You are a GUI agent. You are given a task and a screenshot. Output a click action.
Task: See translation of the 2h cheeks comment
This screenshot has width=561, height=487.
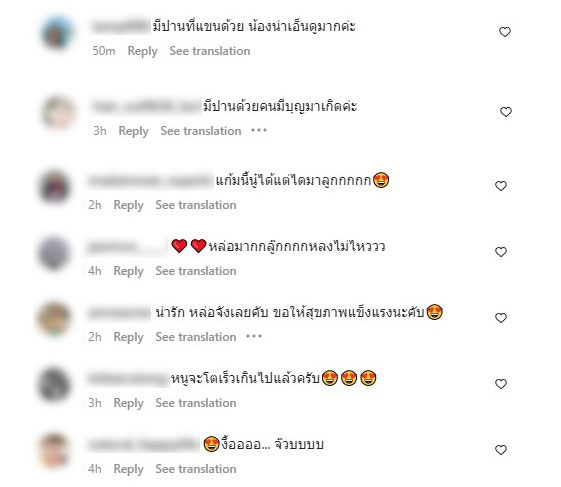196,205
